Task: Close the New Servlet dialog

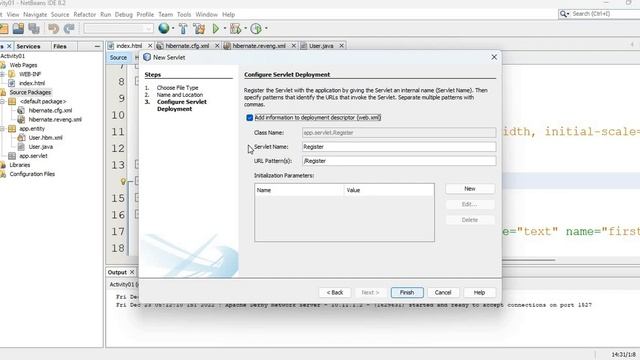Action: pos(494,57)
